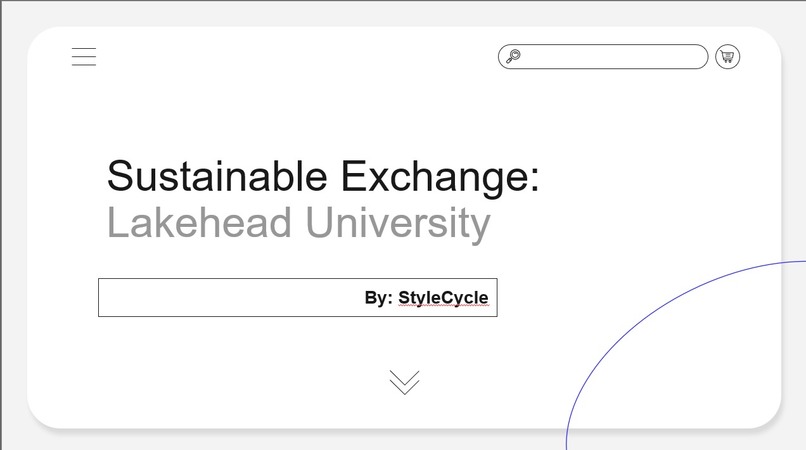Click the double chevron down arrow

pos(405,382)
